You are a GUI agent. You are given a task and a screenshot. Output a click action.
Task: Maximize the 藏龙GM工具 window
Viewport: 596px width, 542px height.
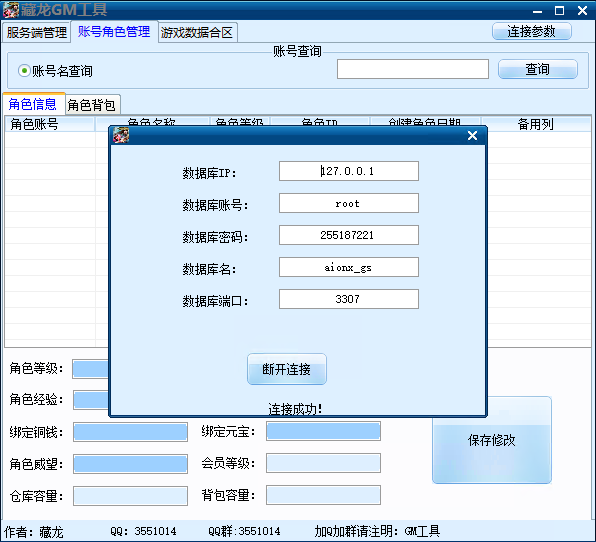pos(560,11)
